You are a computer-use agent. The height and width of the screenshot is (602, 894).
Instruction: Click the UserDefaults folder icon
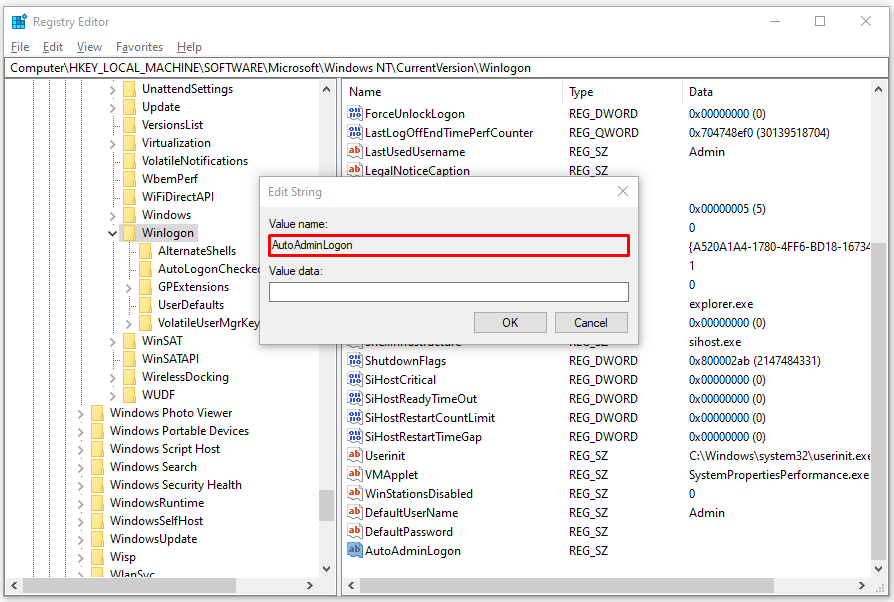(146, 304)
